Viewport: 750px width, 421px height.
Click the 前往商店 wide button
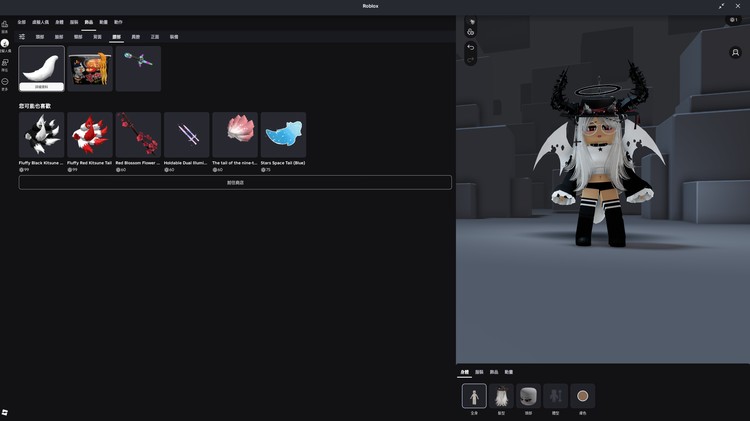(235, 183)
